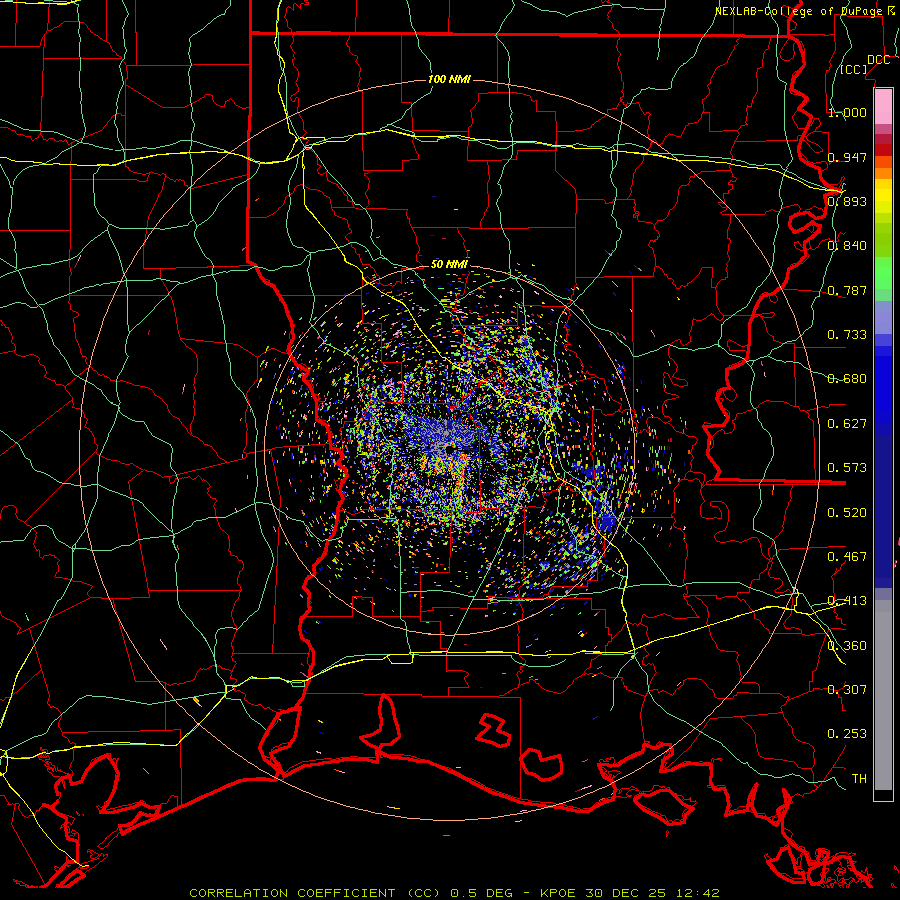Click the 0.307 legend value
Viewport: 900px width, 900px height.
click(x=847, y=690)
